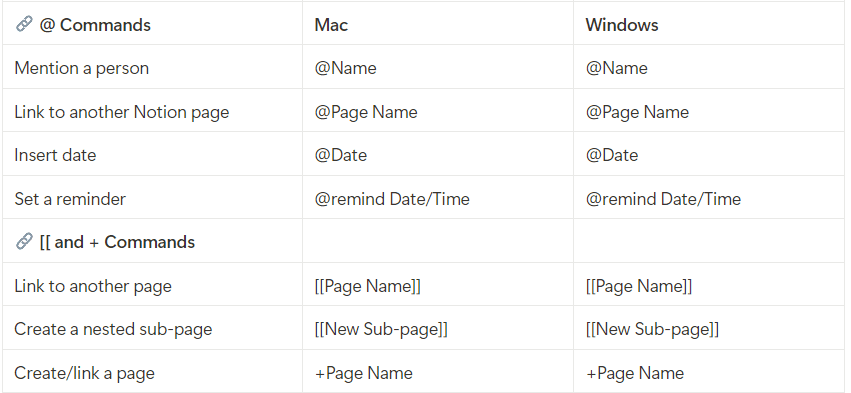This screenshot has height=393, width=851.
Task: Click the link icon beside [[ and + Commands
Action: [x=24, y=241]
